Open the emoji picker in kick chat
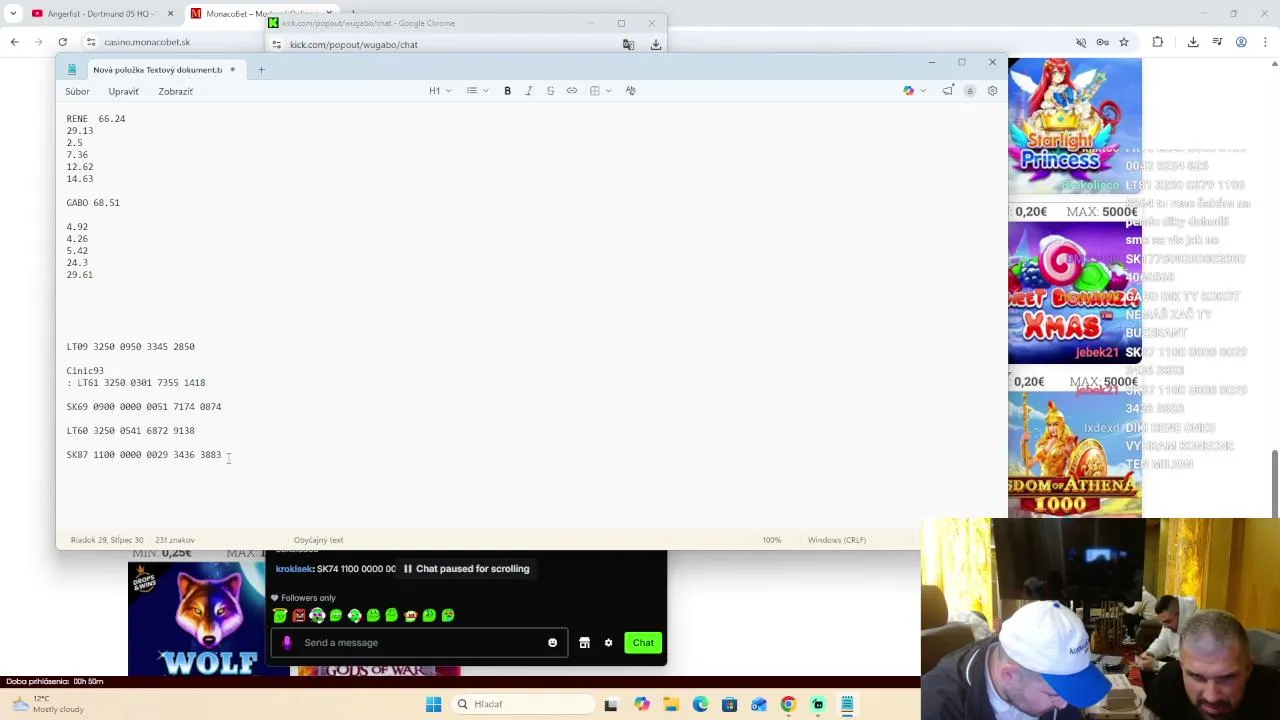The height and width of the screenshot is (720, 1280). coord(552,643)
